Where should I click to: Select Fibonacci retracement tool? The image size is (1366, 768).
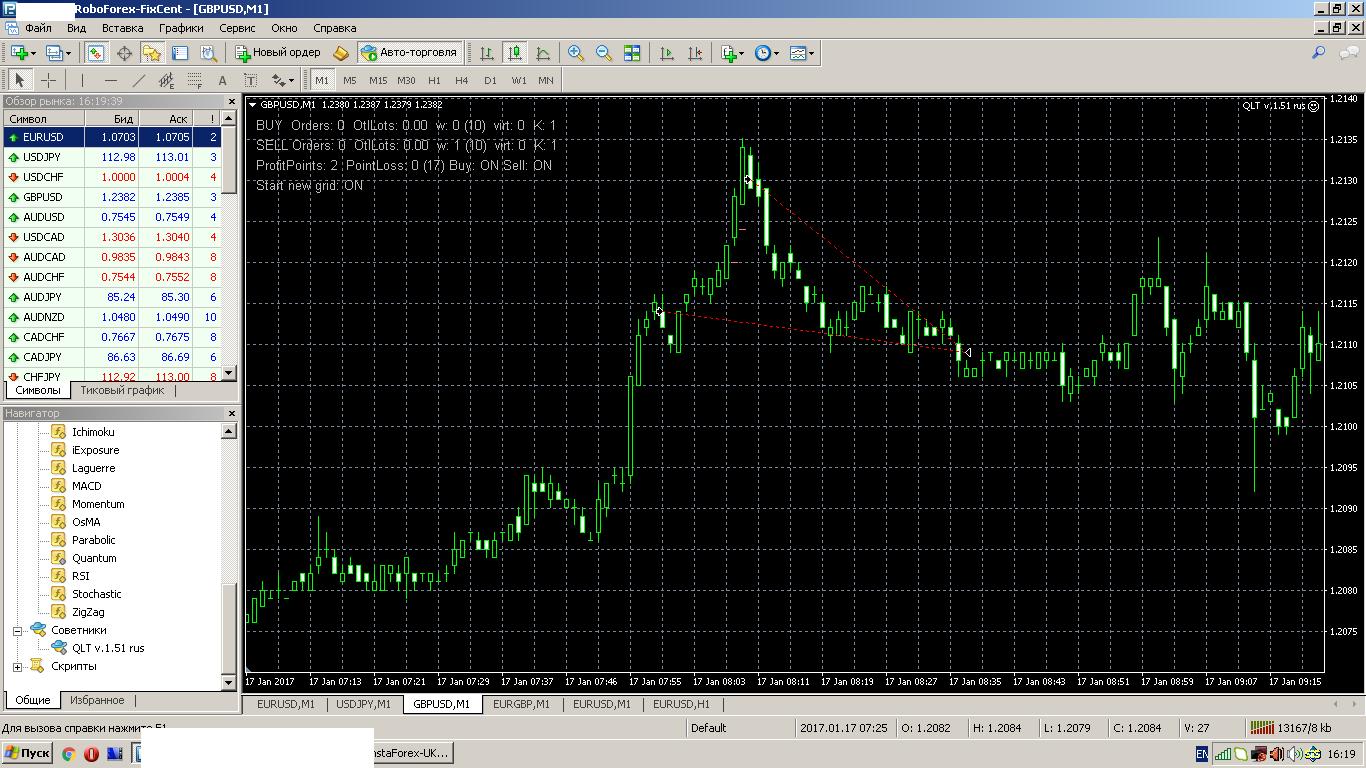point(194,80)
